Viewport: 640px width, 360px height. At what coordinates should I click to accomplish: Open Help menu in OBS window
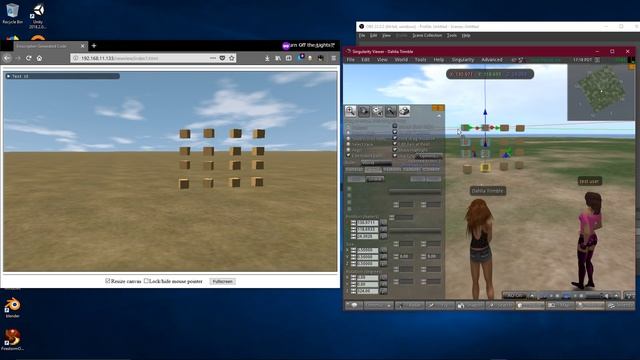(466, 36)
